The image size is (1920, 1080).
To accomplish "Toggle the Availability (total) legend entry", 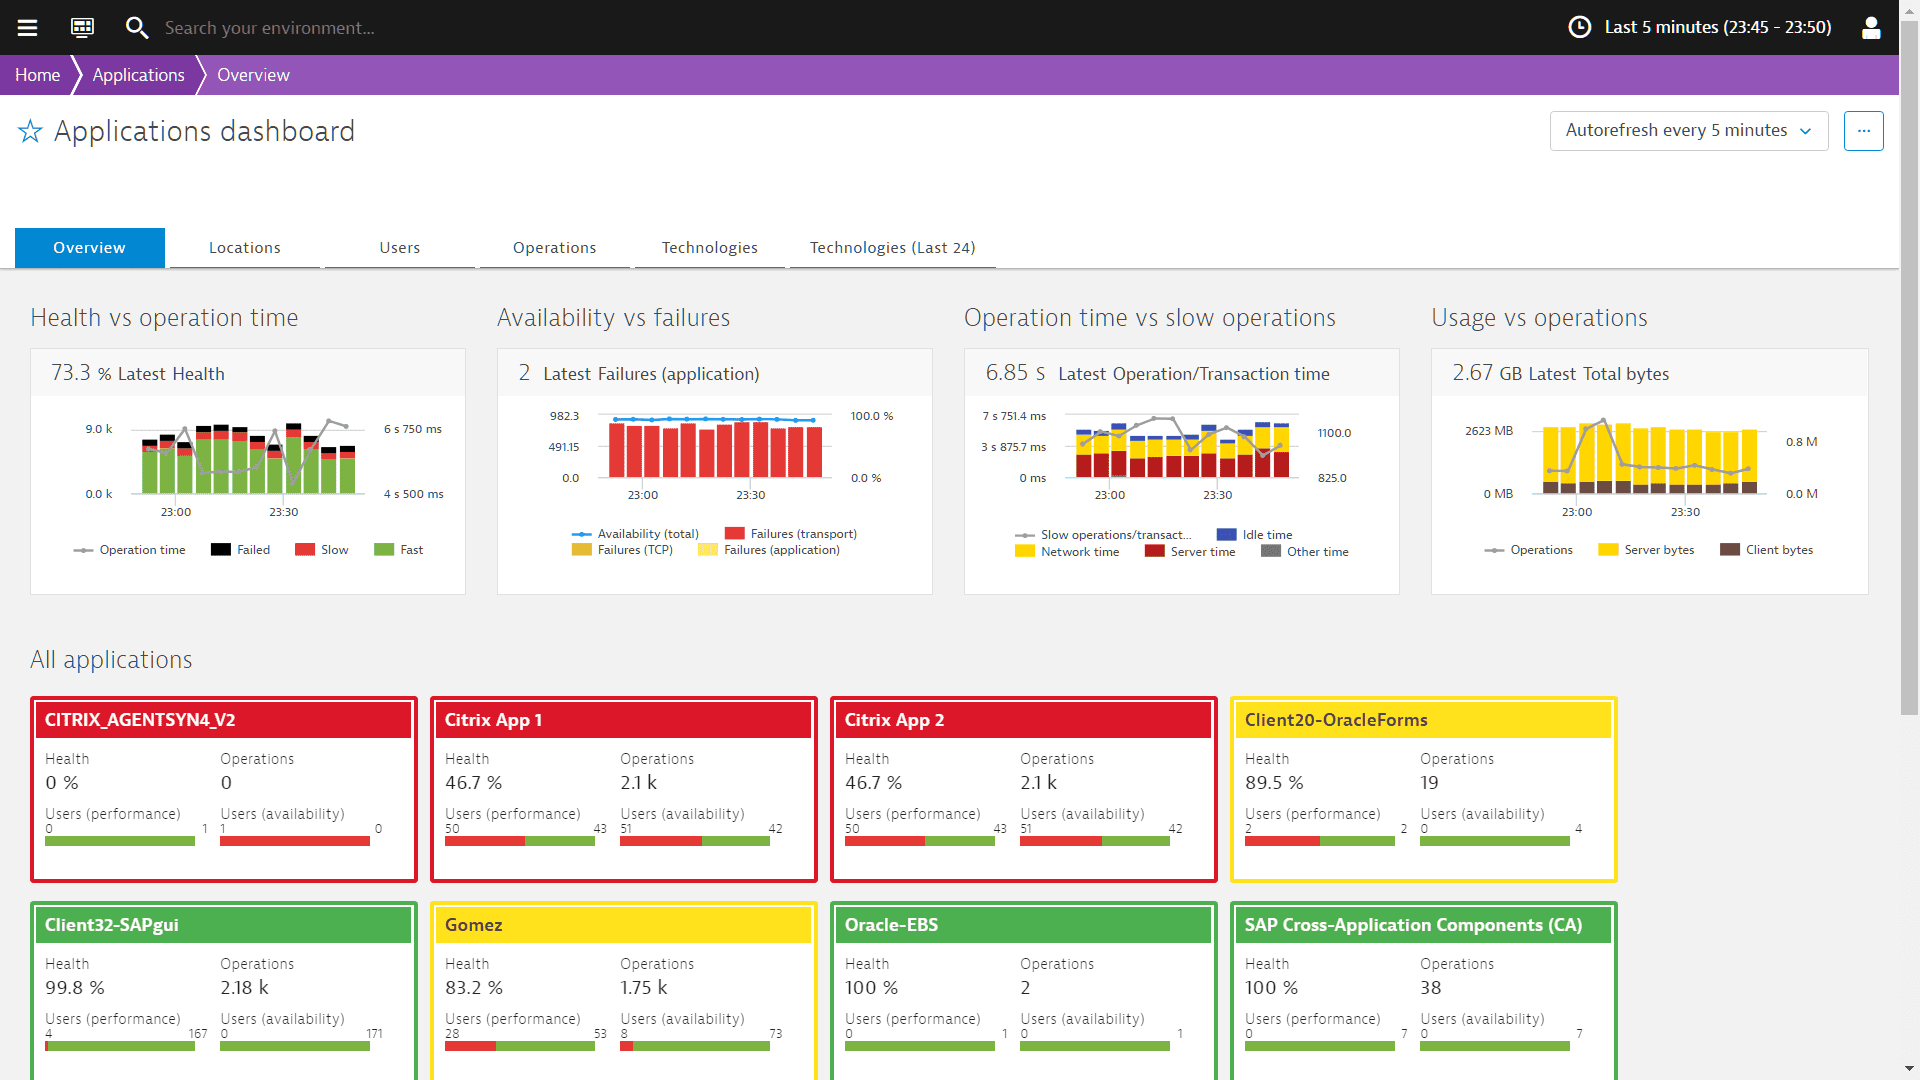I will 635,534.
